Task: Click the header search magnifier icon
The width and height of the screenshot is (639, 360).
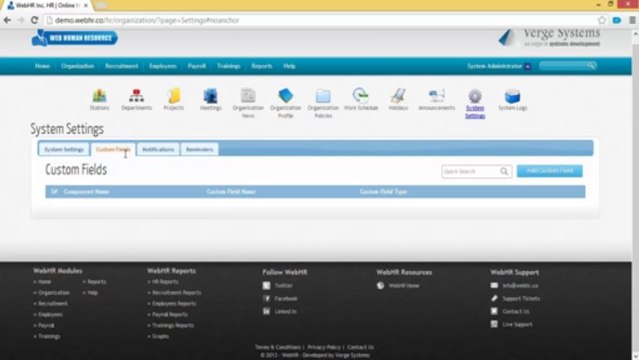Action: (591, 65)
